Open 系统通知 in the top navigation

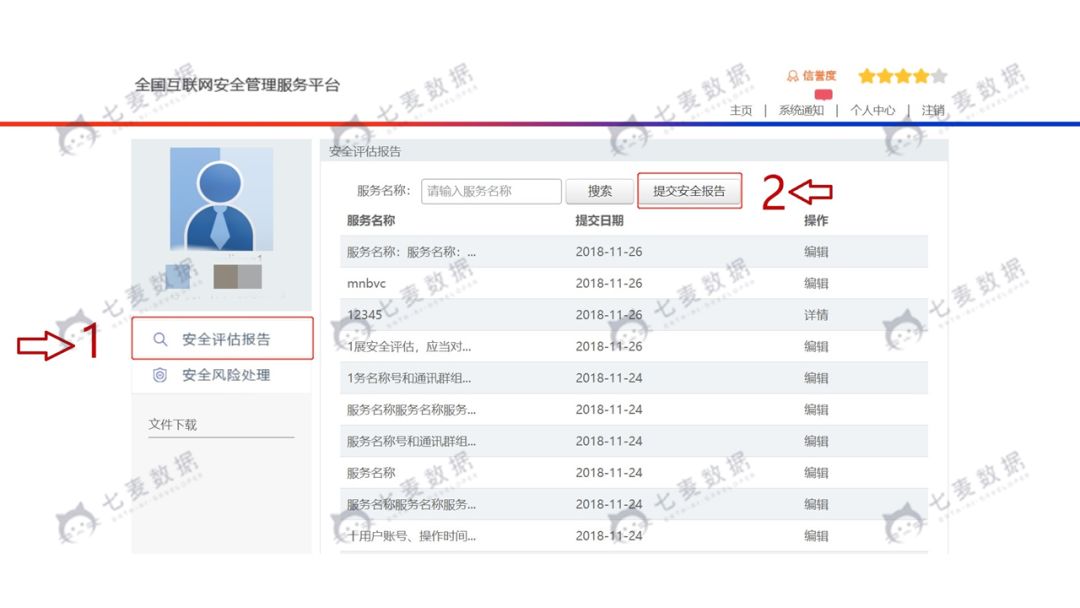tap(801, 110)
